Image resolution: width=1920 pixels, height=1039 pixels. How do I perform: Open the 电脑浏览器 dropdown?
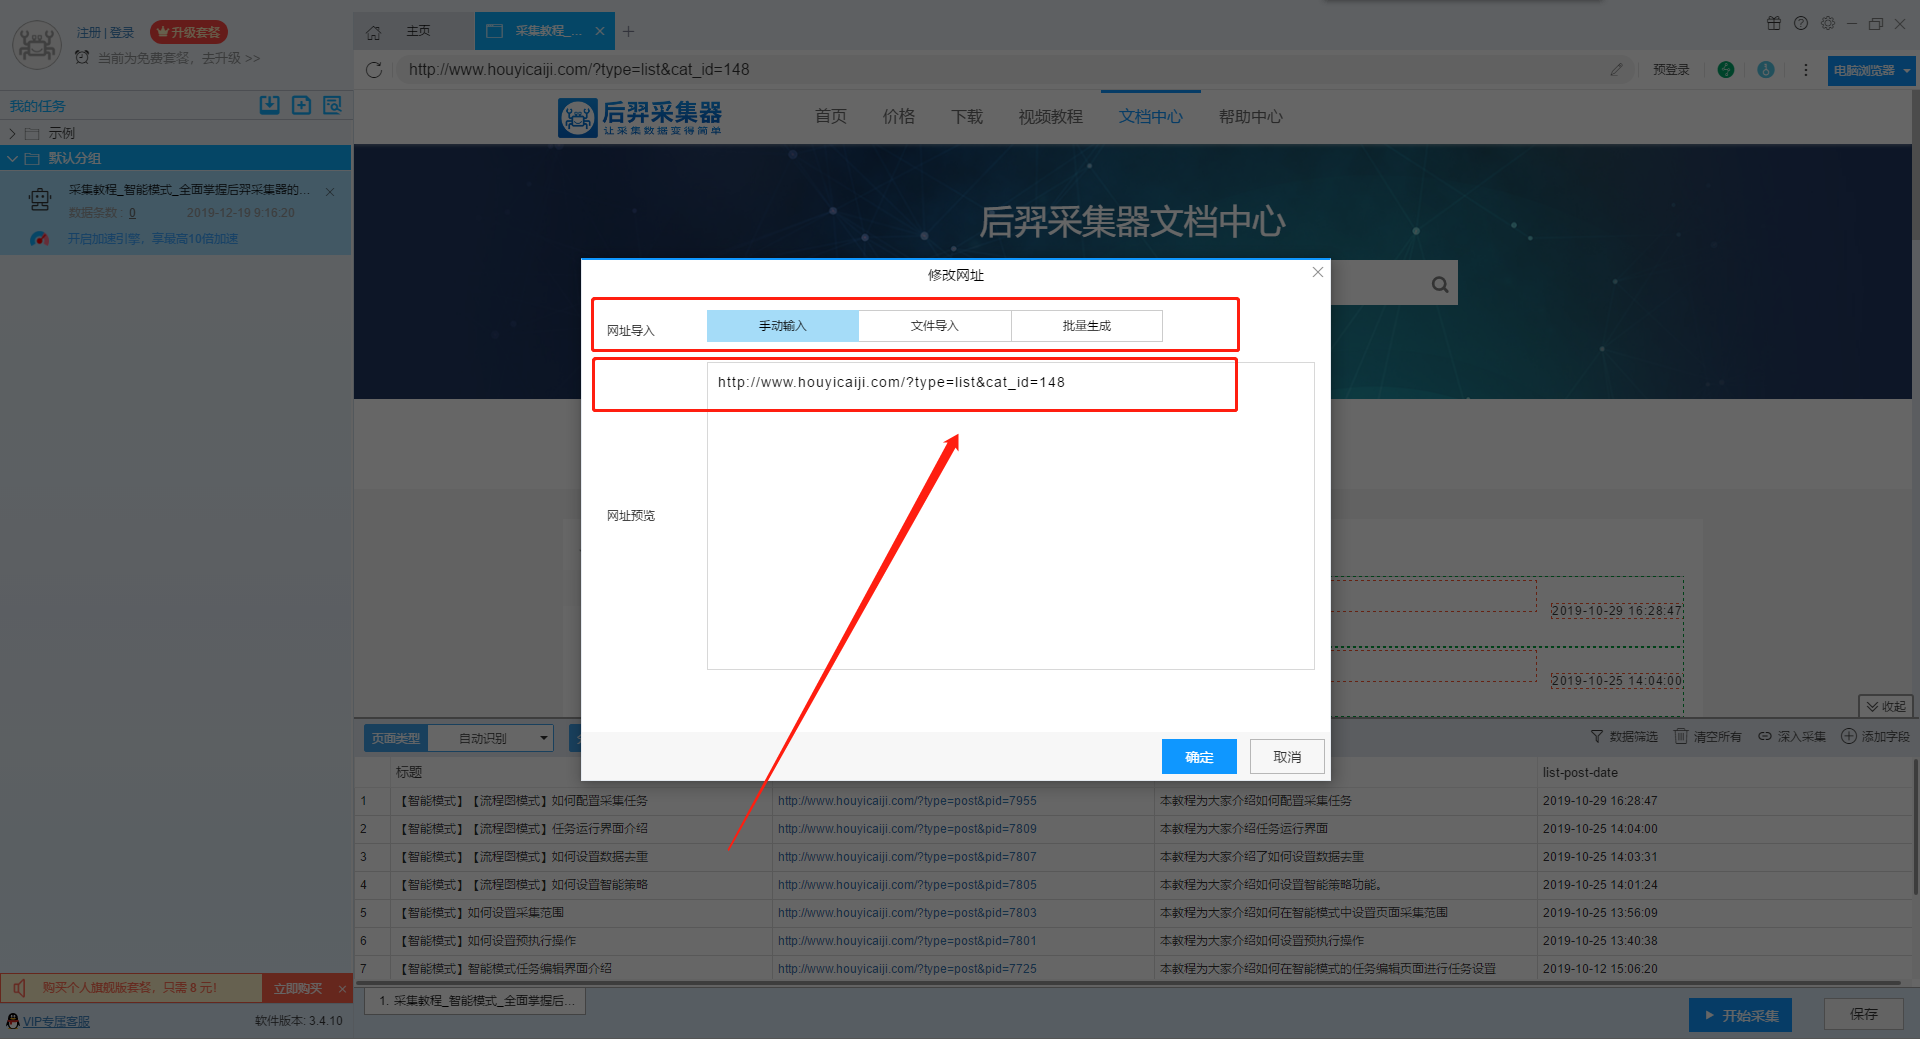[1870, 70]
